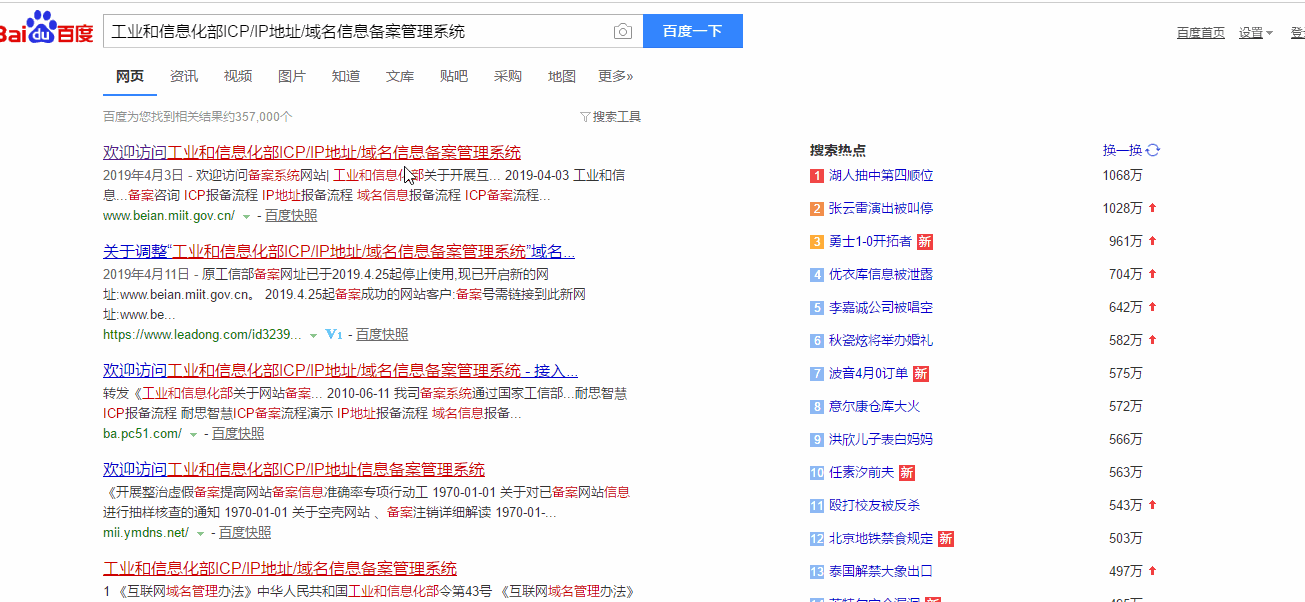Switch to the 采购 tab
This screenshot has width=1305, height=602.
click(x=508, y=76)
